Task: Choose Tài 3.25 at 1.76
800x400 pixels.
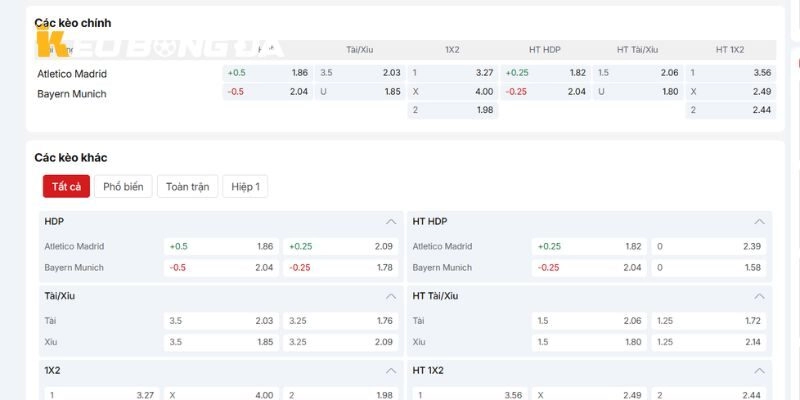Action: (x=341, y=321)
